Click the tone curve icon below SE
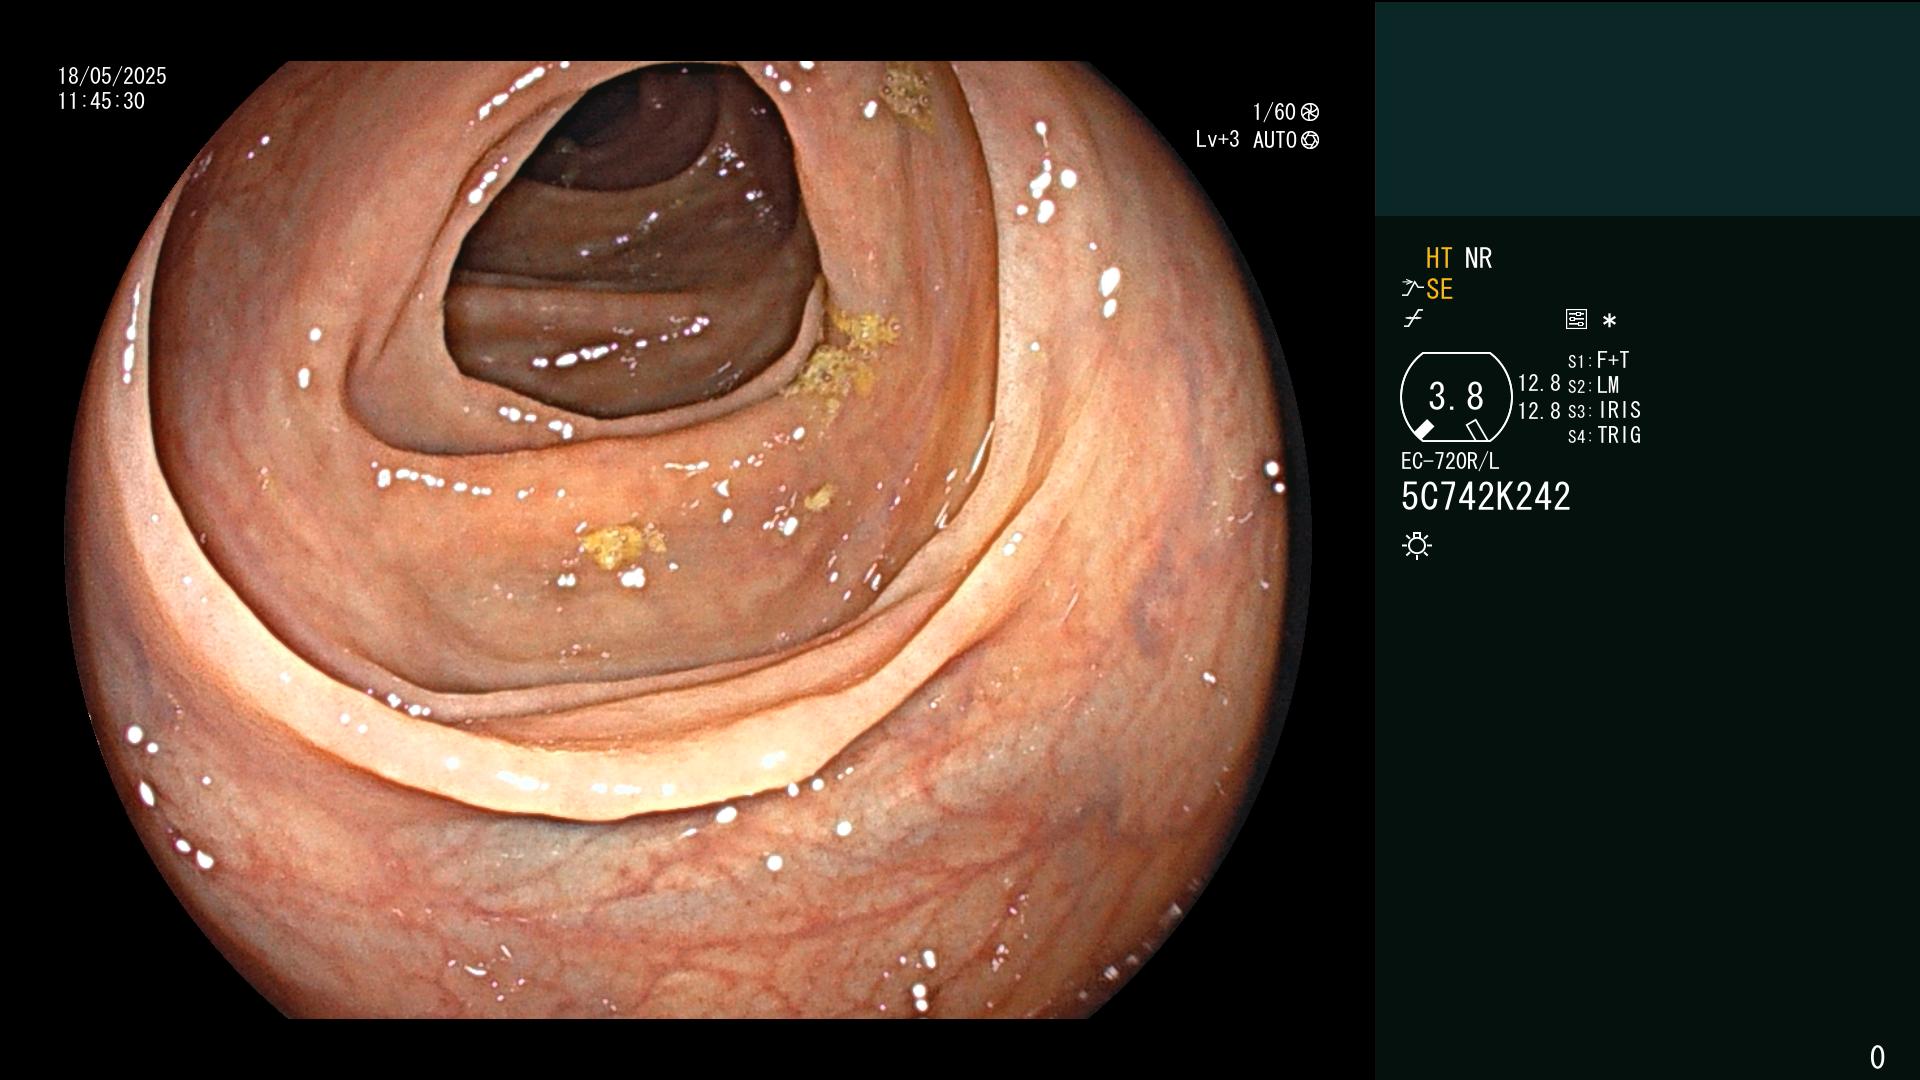This screenshot has width=1920, height=1080. pos(1413,319)
